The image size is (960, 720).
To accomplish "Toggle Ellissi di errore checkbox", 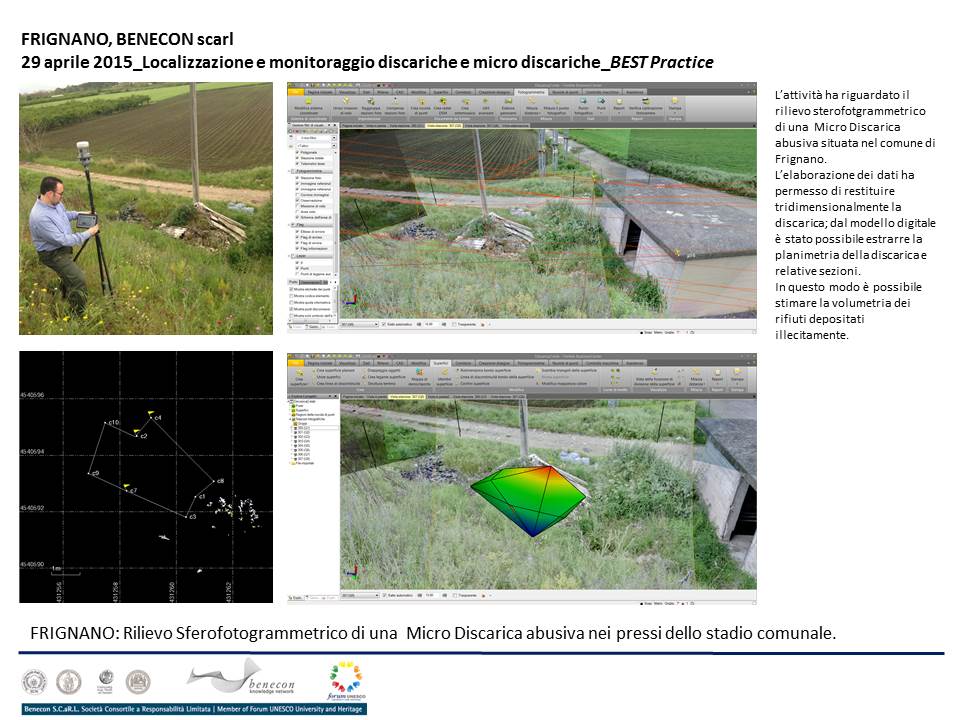I will (x=298, y=232).
